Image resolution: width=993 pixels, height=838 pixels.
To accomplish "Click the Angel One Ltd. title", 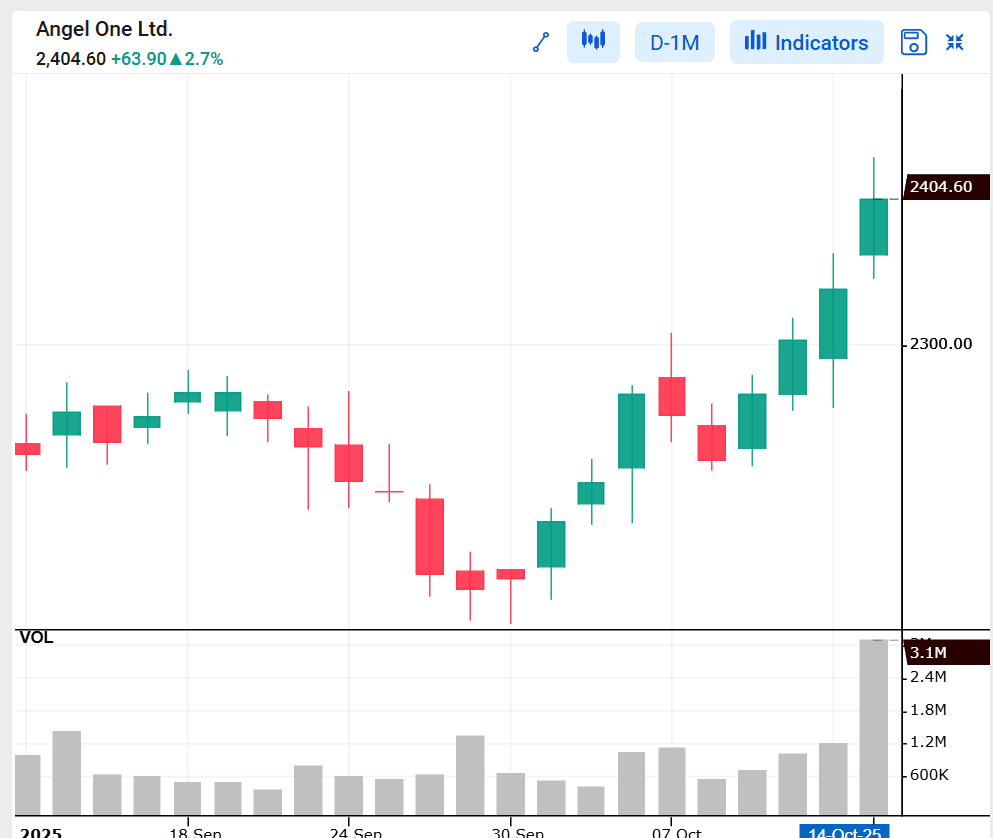I will (x=104, y=29).
